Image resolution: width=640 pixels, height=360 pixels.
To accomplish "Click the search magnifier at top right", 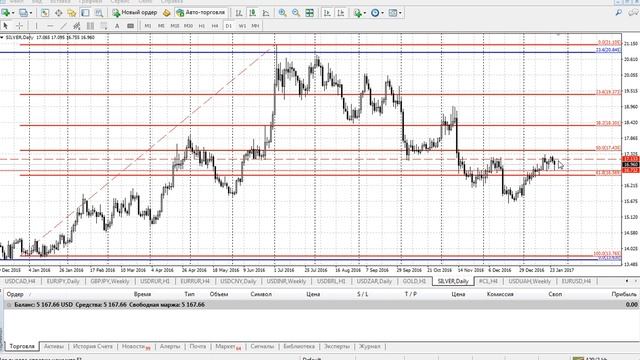I will tap(619, 13).
